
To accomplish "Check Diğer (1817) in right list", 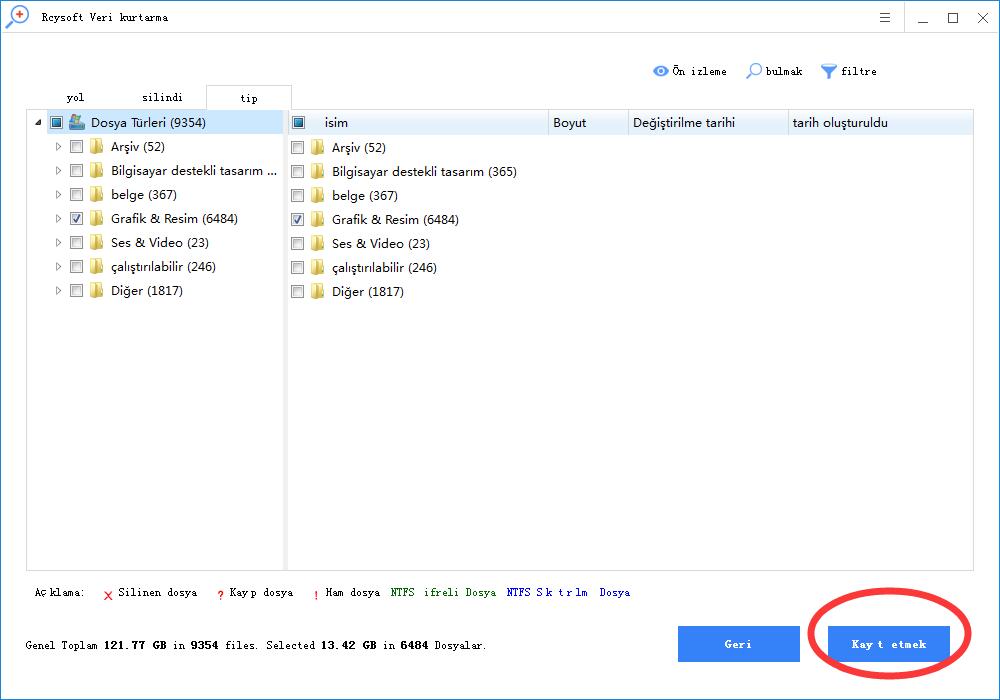I will pos(298,291).
